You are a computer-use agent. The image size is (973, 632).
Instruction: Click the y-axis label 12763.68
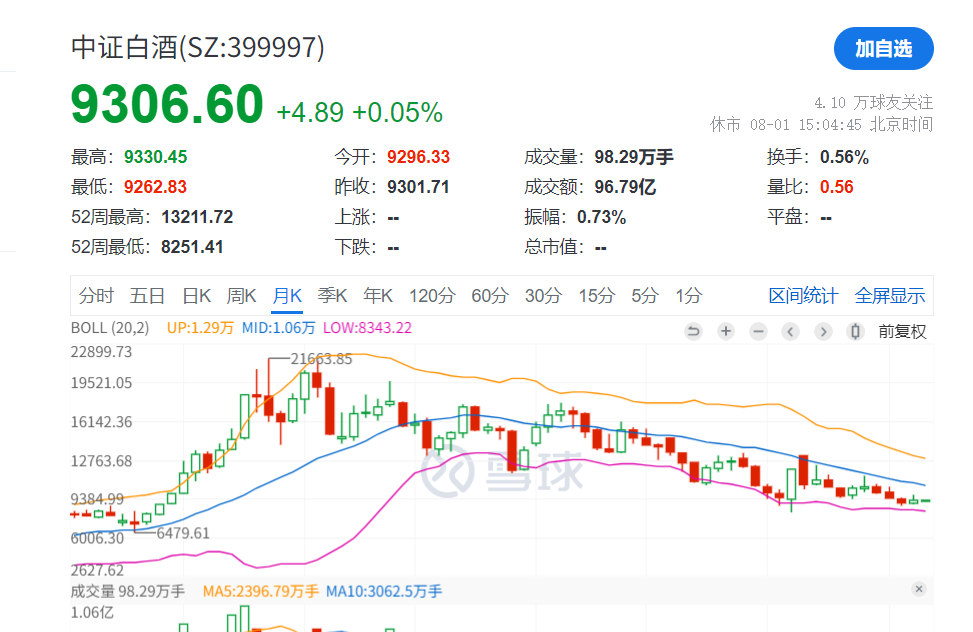(x=101, y=461)
